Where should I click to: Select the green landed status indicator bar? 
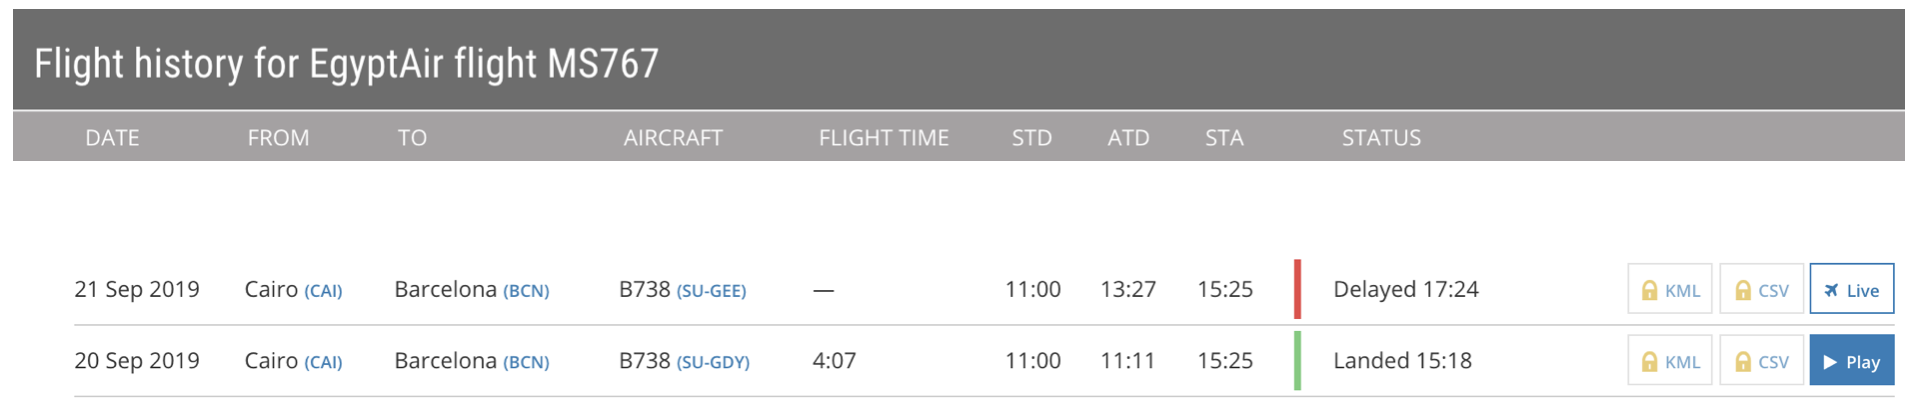pos(1297,360)
